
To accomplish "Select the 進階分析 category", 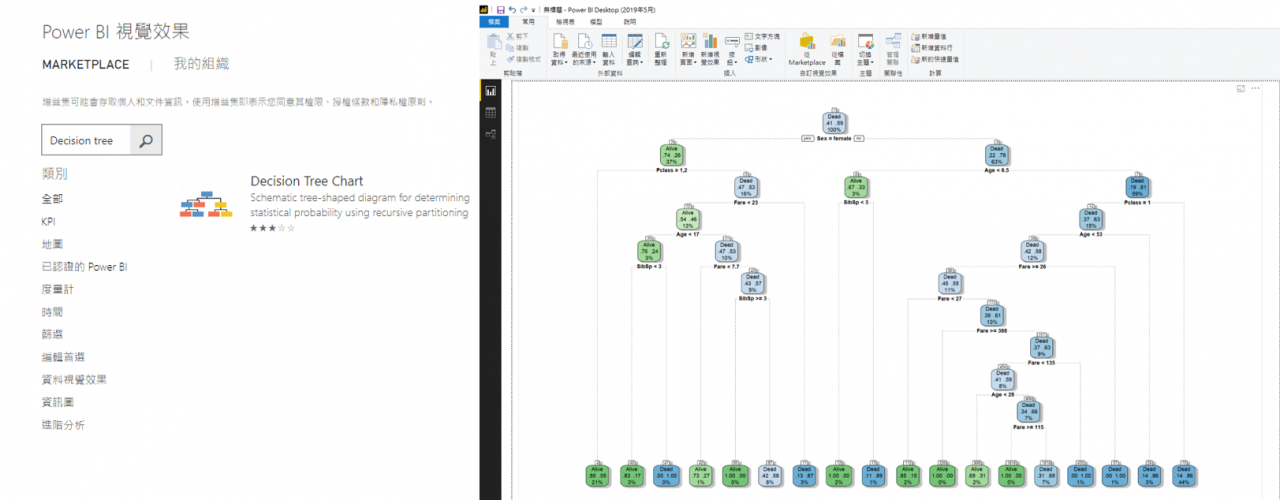I will (x=63, y=424).
